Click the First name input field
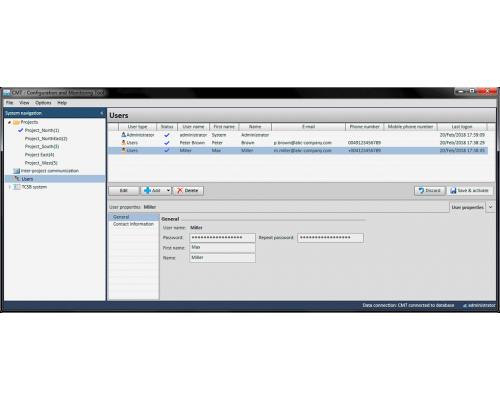The image size is (500, 400). 222,247
